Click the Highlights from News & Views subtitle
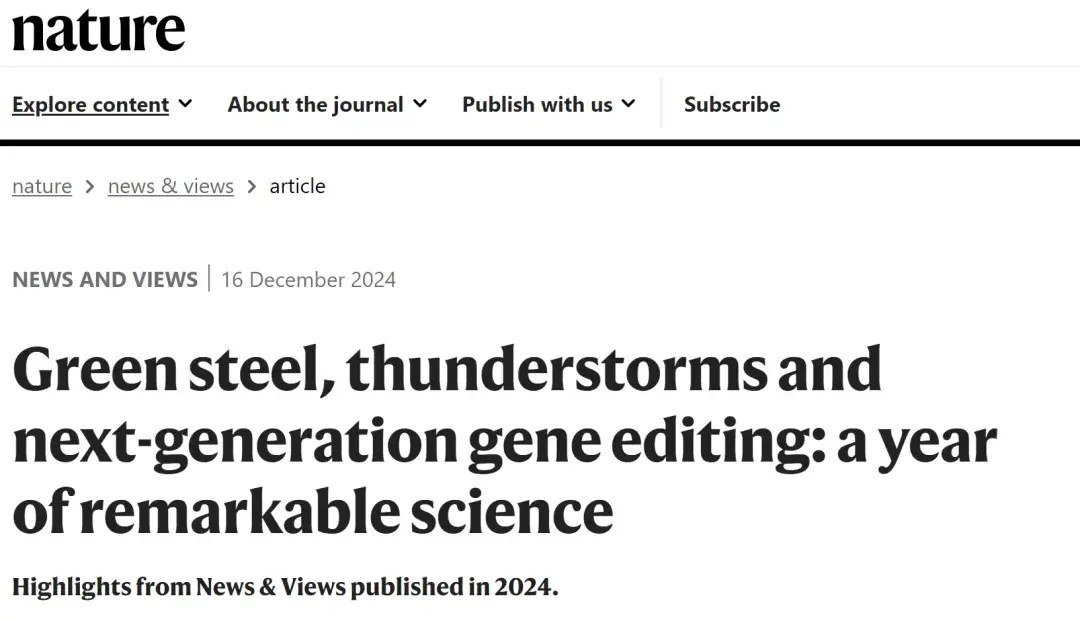The height and width of the screenshot is (621, 1080). 285,587
